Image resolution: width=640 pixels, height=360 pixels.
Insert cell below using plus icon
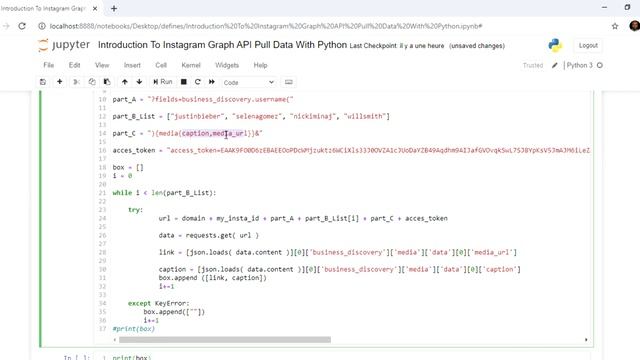point(60,82)
